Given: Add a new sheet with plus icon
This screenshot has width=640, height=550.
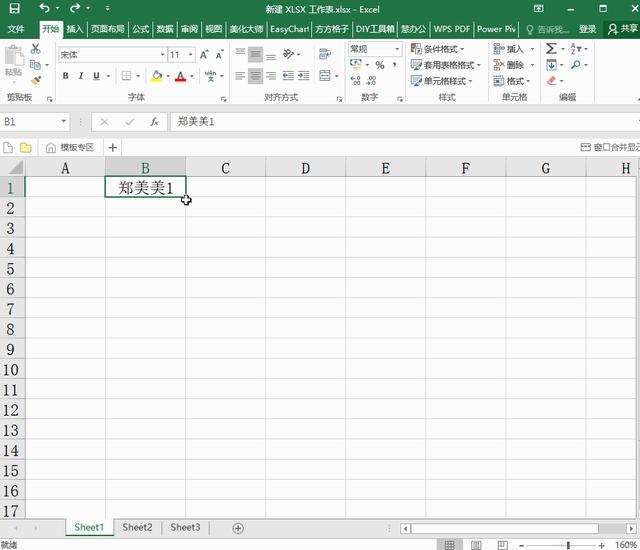Looking at the screenshot, I should tap(238, 527).
